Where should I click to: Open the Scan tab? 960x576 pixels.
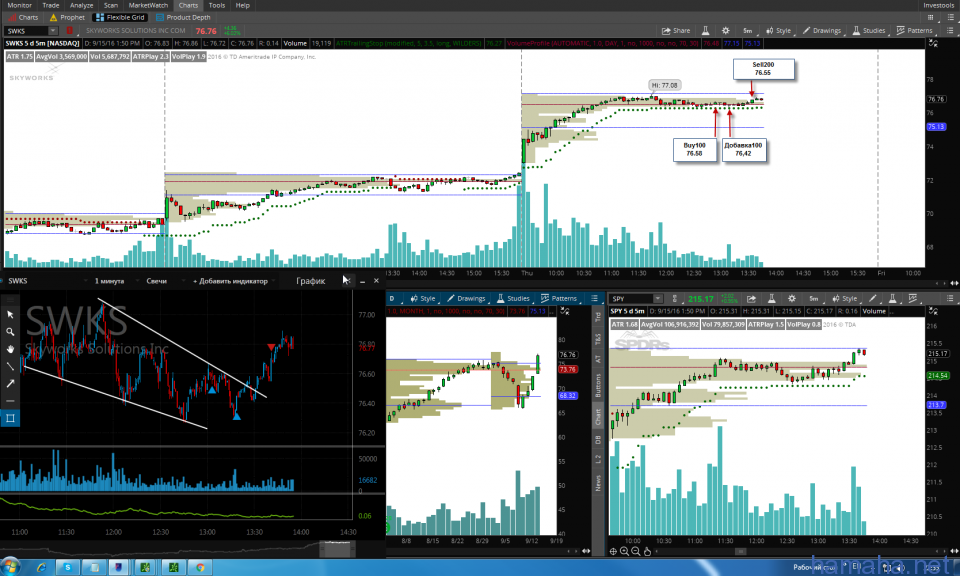tap(111, 5)
